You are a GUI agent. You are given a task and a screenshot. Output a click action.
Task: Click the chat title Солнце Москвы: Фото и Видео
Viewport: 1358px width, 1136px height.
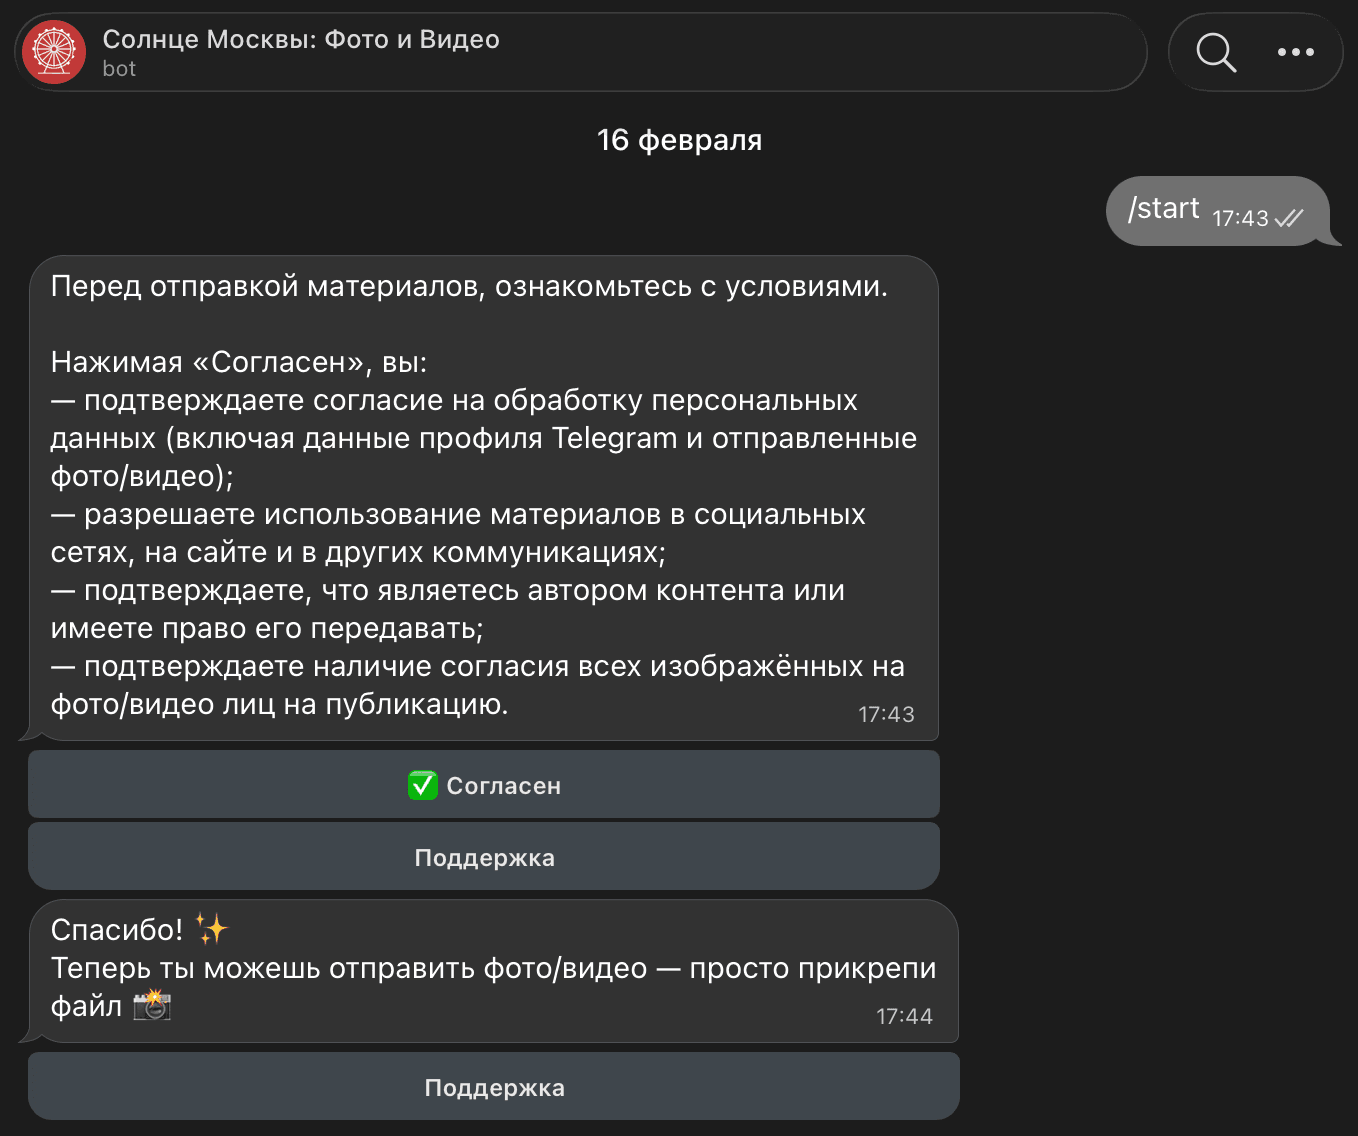[301, 39]
